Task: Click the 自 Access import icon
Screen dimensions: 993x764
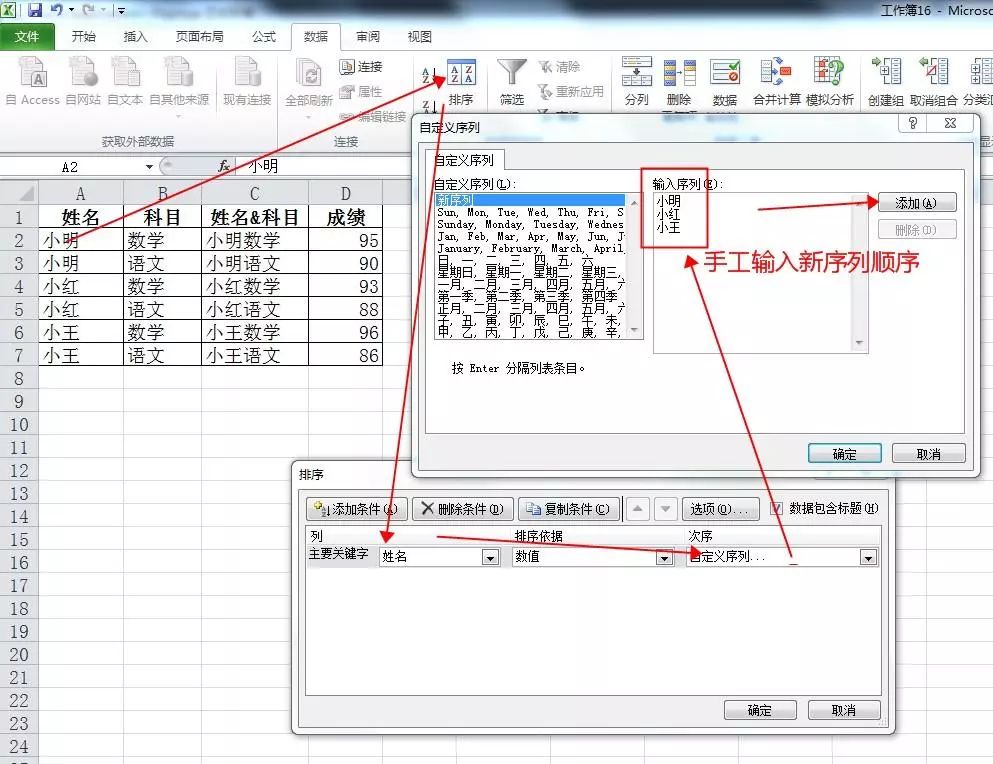Action: click(x=33, y=76)
